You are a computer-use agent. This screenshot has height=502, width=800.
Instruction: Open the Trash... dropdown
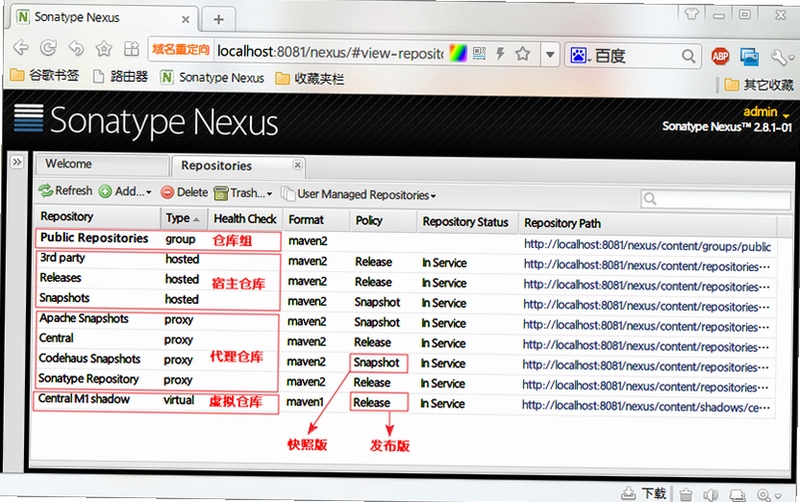click(243, 193)
